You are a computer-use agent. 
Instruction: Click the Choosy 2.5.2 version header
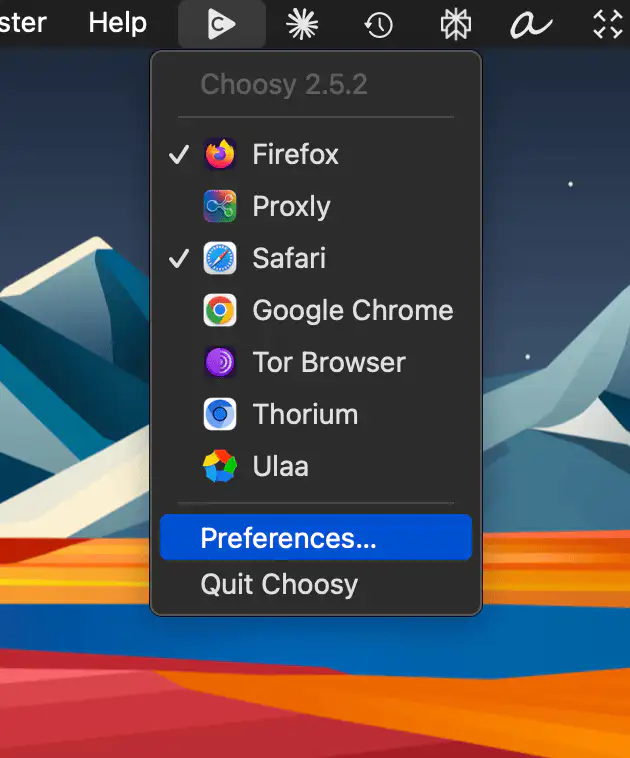[x=284, y=84]
